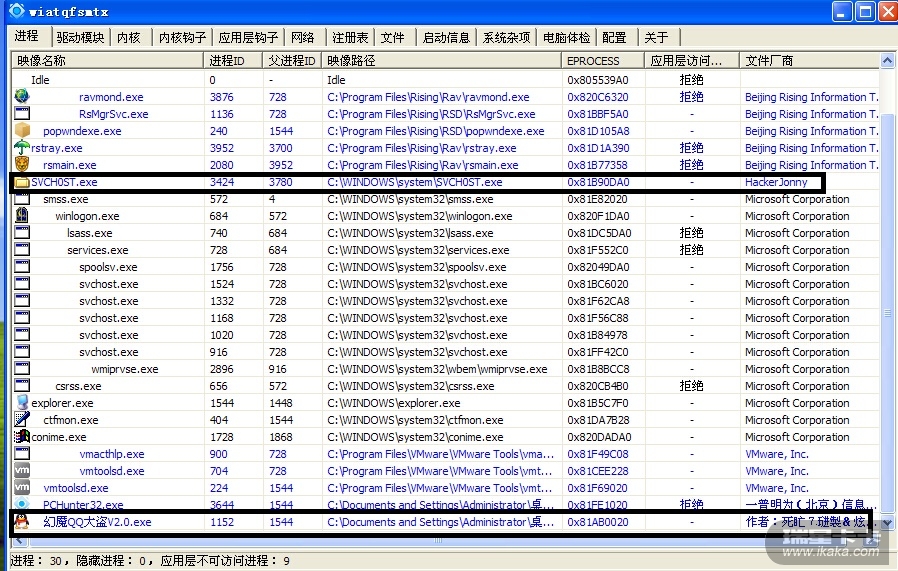Open the 应用层钩子 tab
This screenshot has width=898, height=571.
[x=248, y=38]
